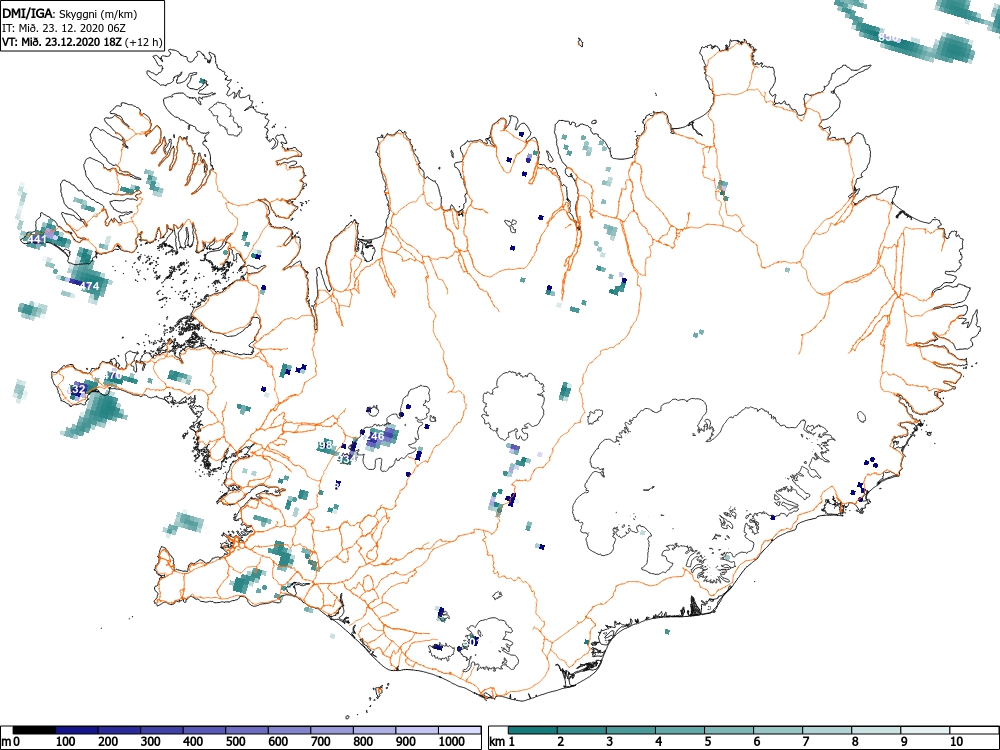The height and width of the screenshot is (750, 1000).
Task: Click the '32' visibility value on the map
Action: coord(79,389)
